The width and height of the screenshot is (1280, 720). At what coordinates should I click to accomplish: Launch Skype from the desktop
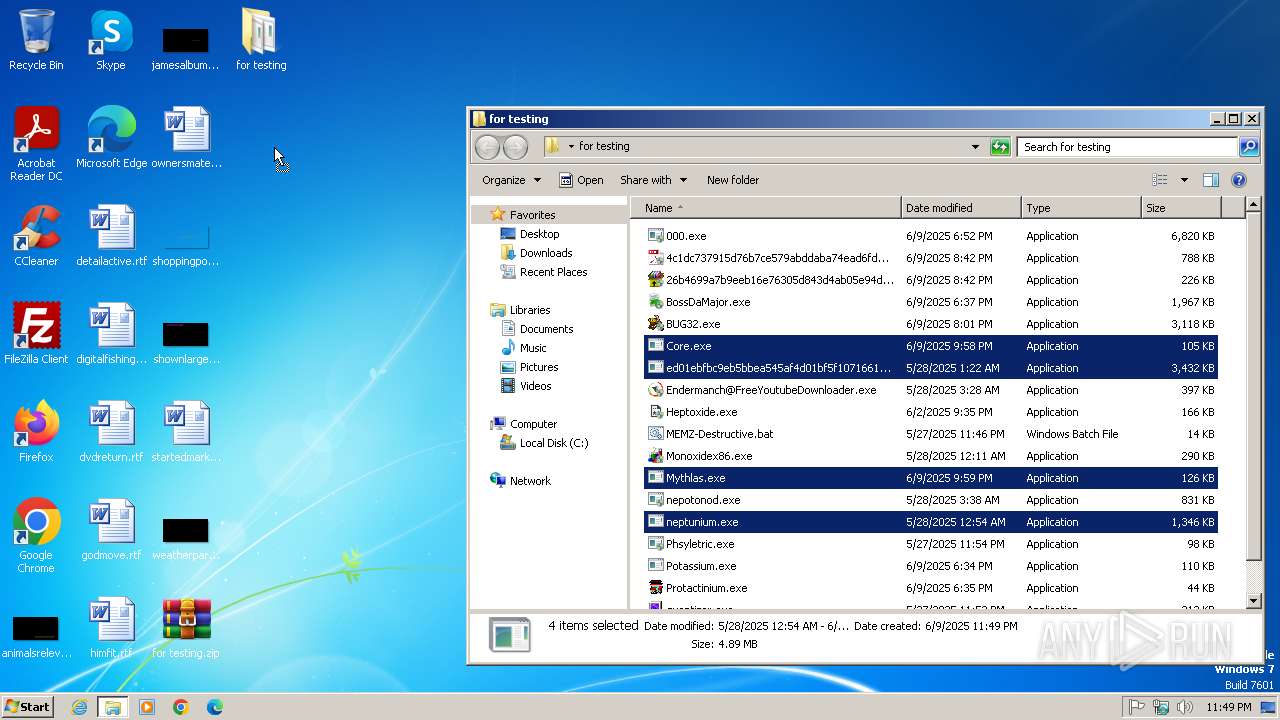111,40
